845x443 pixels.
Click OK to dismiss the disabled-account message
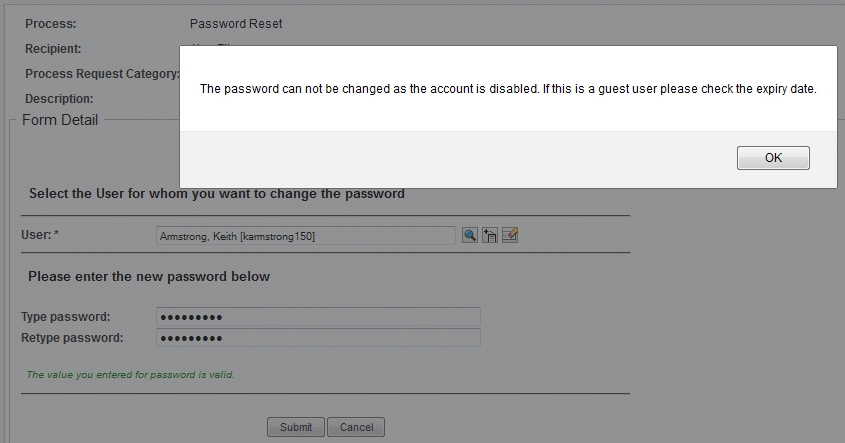coord(773,158)
